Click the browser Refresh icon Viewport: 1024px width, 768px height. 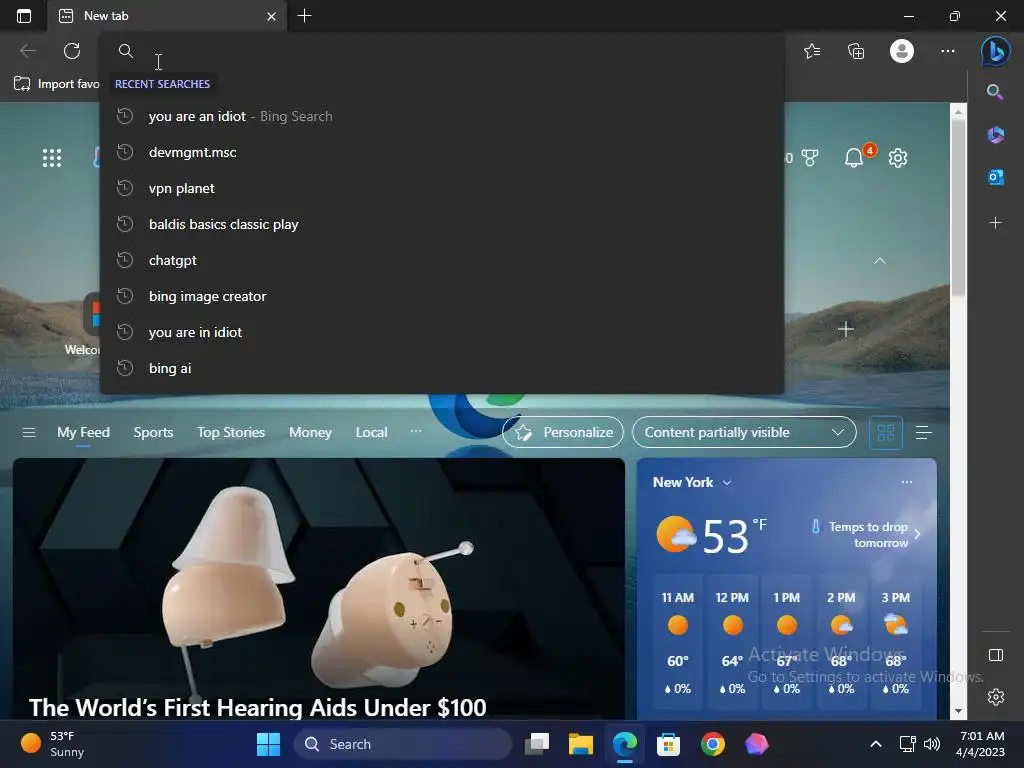pos(72,51)
